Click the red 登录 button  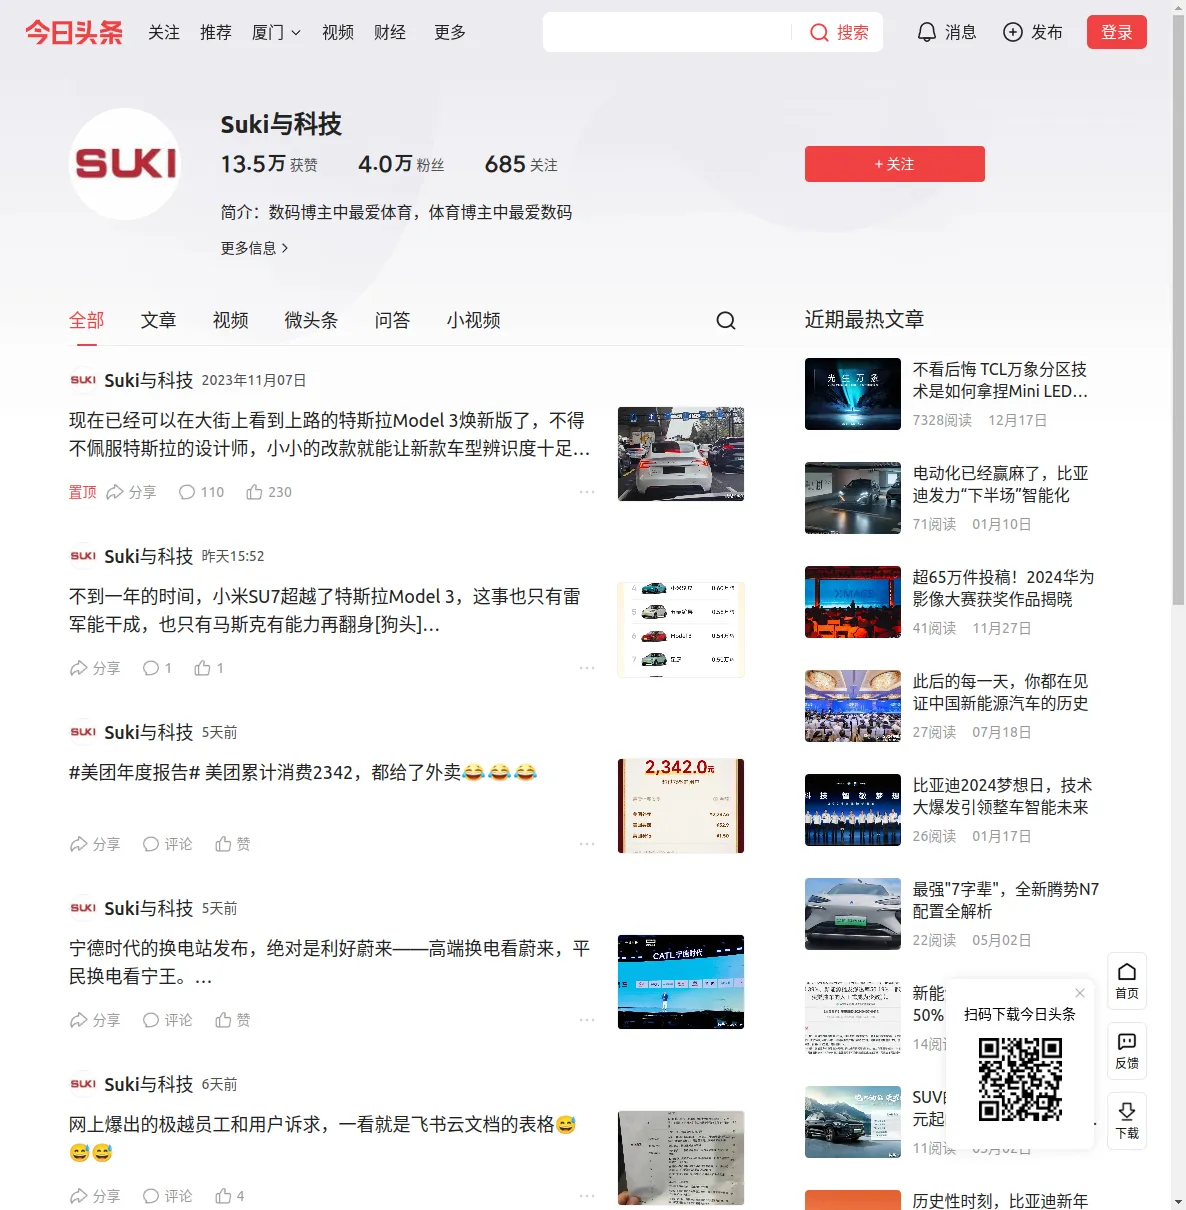click(1117, 32)
